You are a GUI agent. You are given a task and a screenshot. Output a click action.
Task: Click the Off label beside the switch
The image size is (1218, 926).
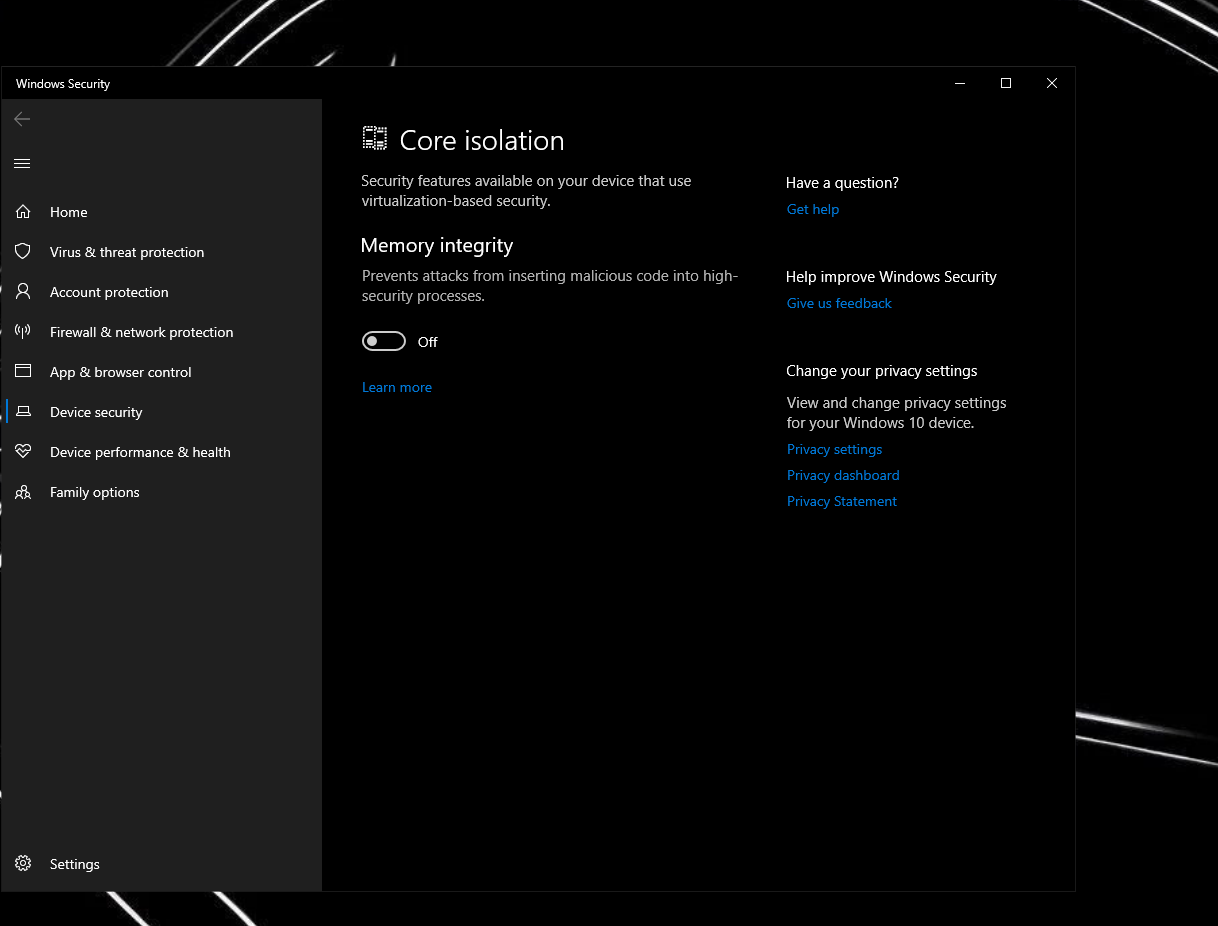(428, 342)
